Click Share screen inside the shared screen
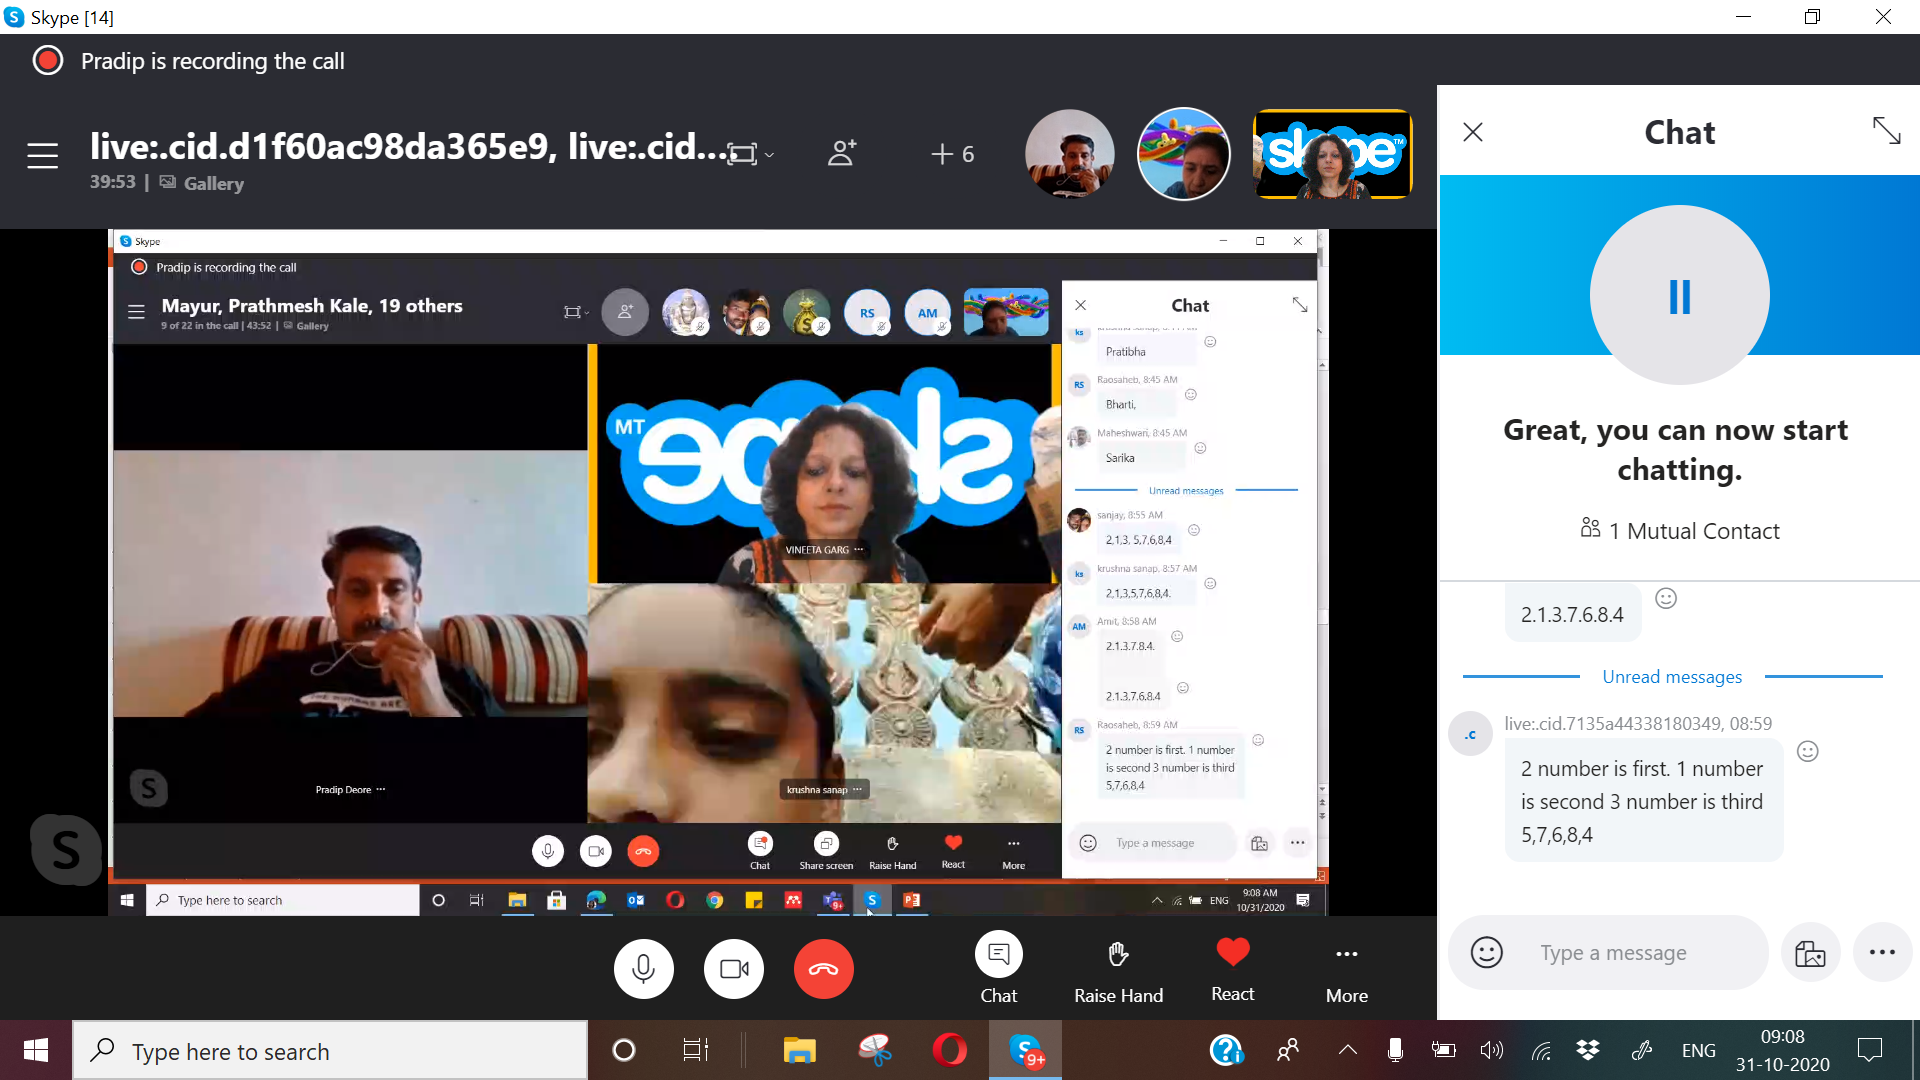Screen dimensions: 1920x1080 pos(826,851)
